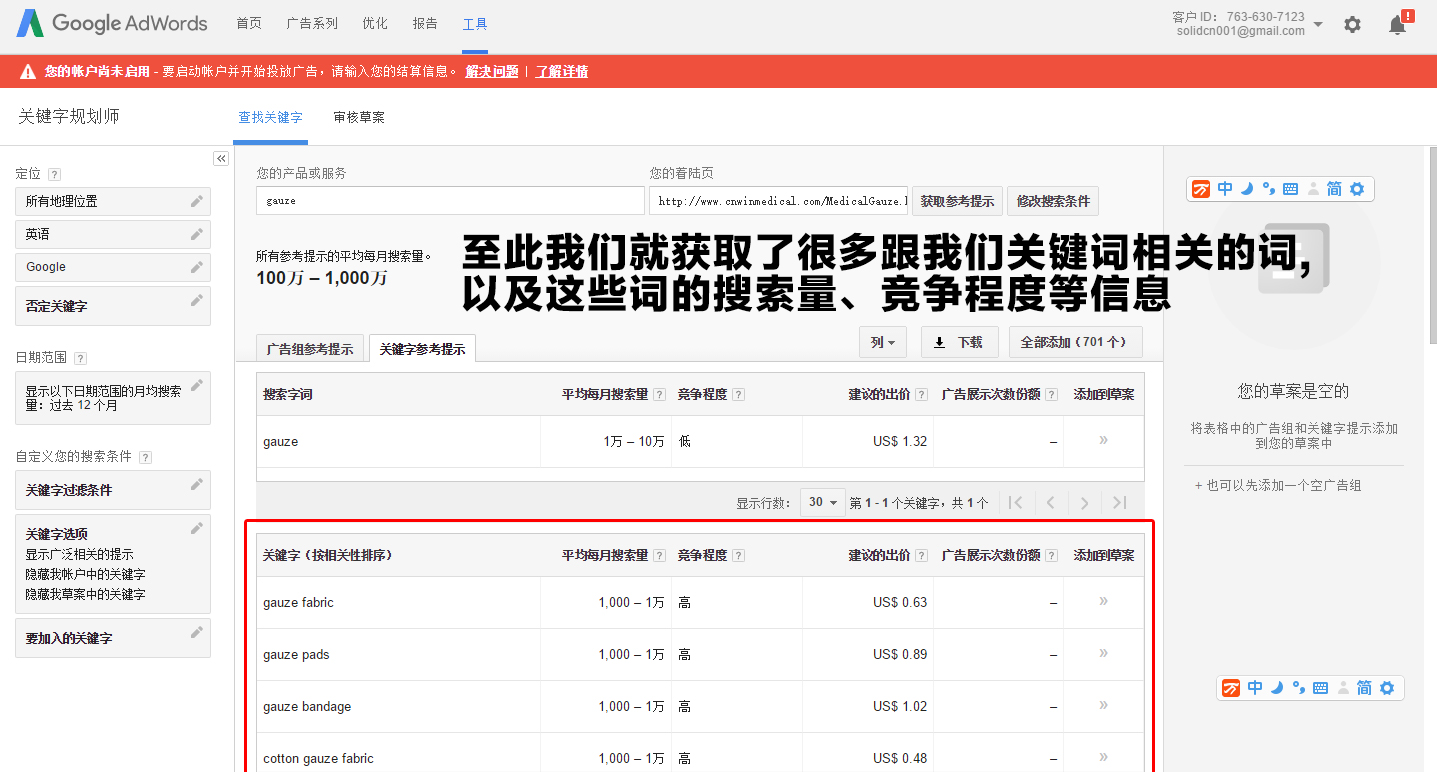Edit the 所有地理位置 targeting
The image size is (1437, 772).
coord(197,201)
